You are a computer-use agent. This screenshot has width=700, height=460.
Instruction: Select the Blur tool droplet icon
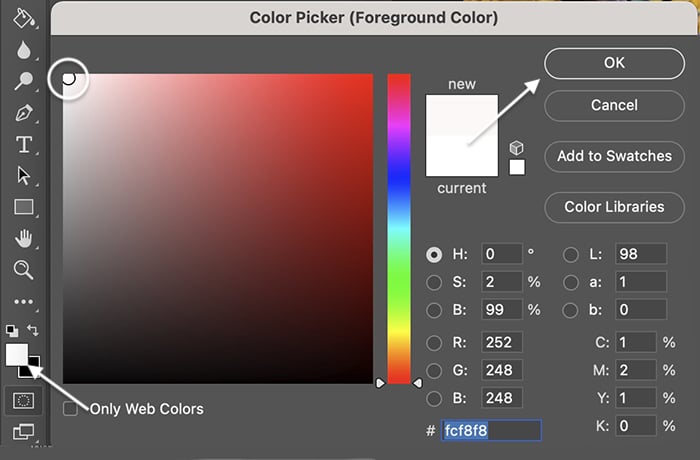[x=24, y=50]
